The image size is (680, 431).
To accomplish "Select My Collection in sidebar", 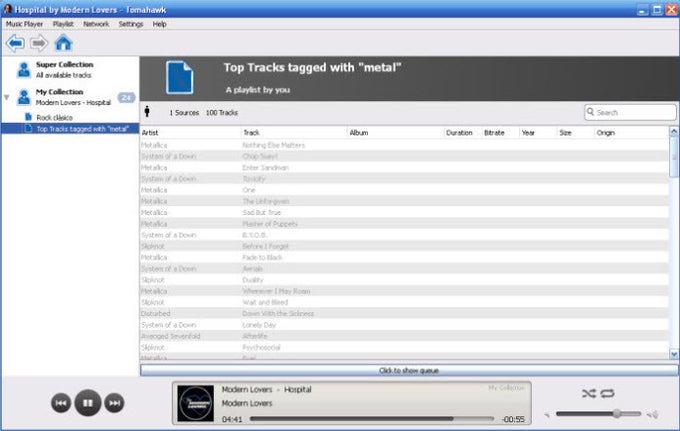I will [x=70, y=97].
